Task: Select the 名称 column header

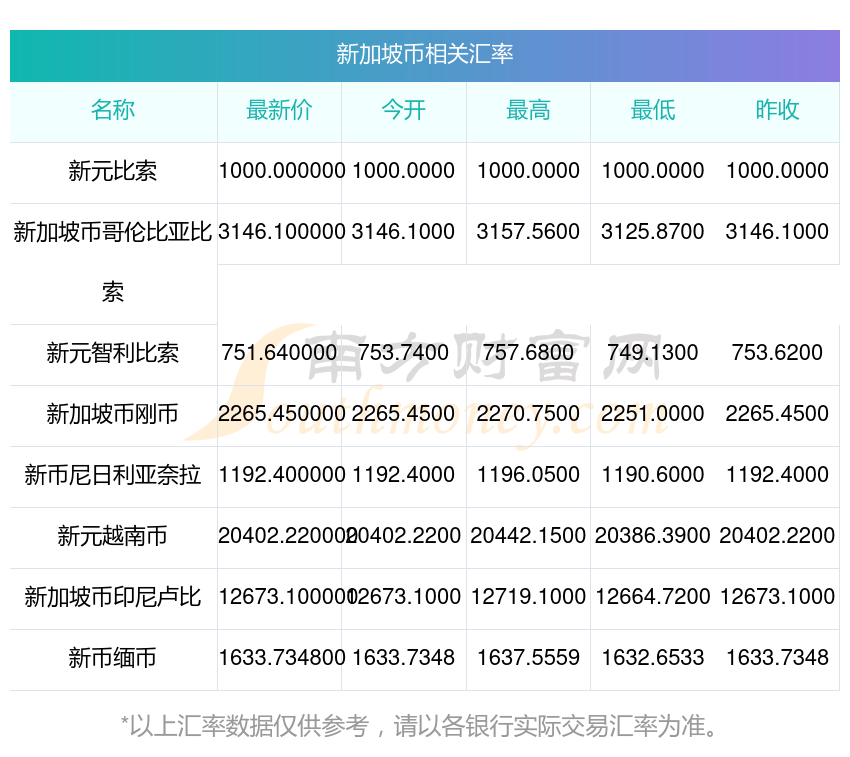Action: pos(113,110)
